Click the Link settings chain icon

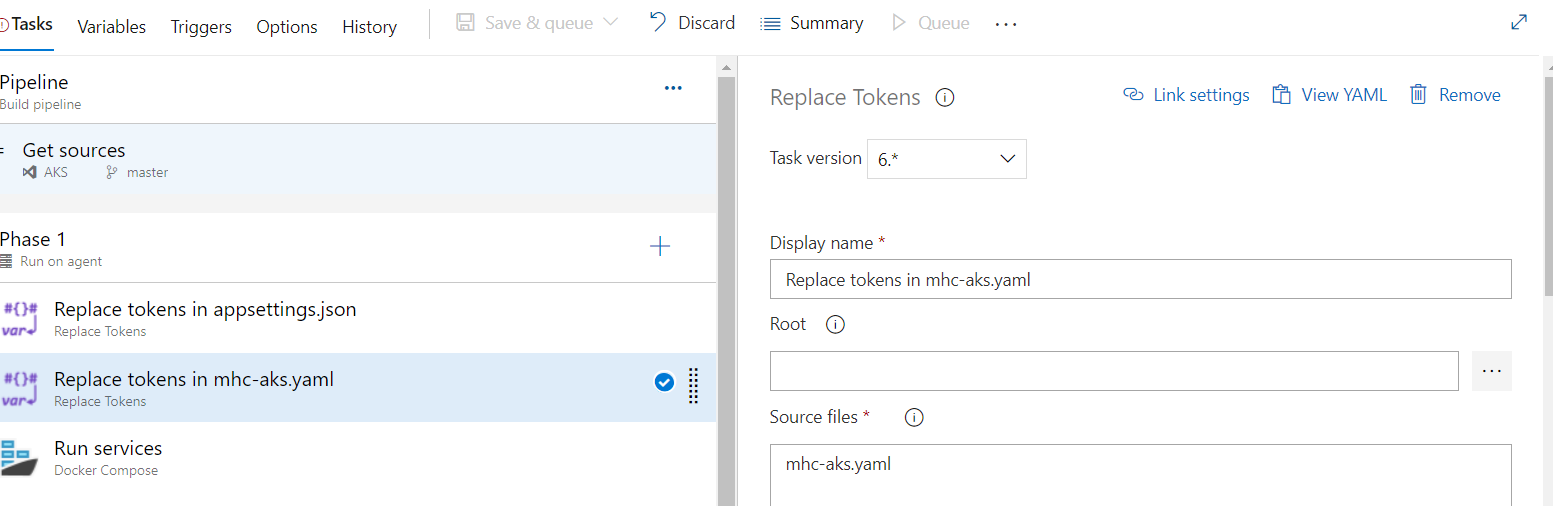(x=1133, y=95)
